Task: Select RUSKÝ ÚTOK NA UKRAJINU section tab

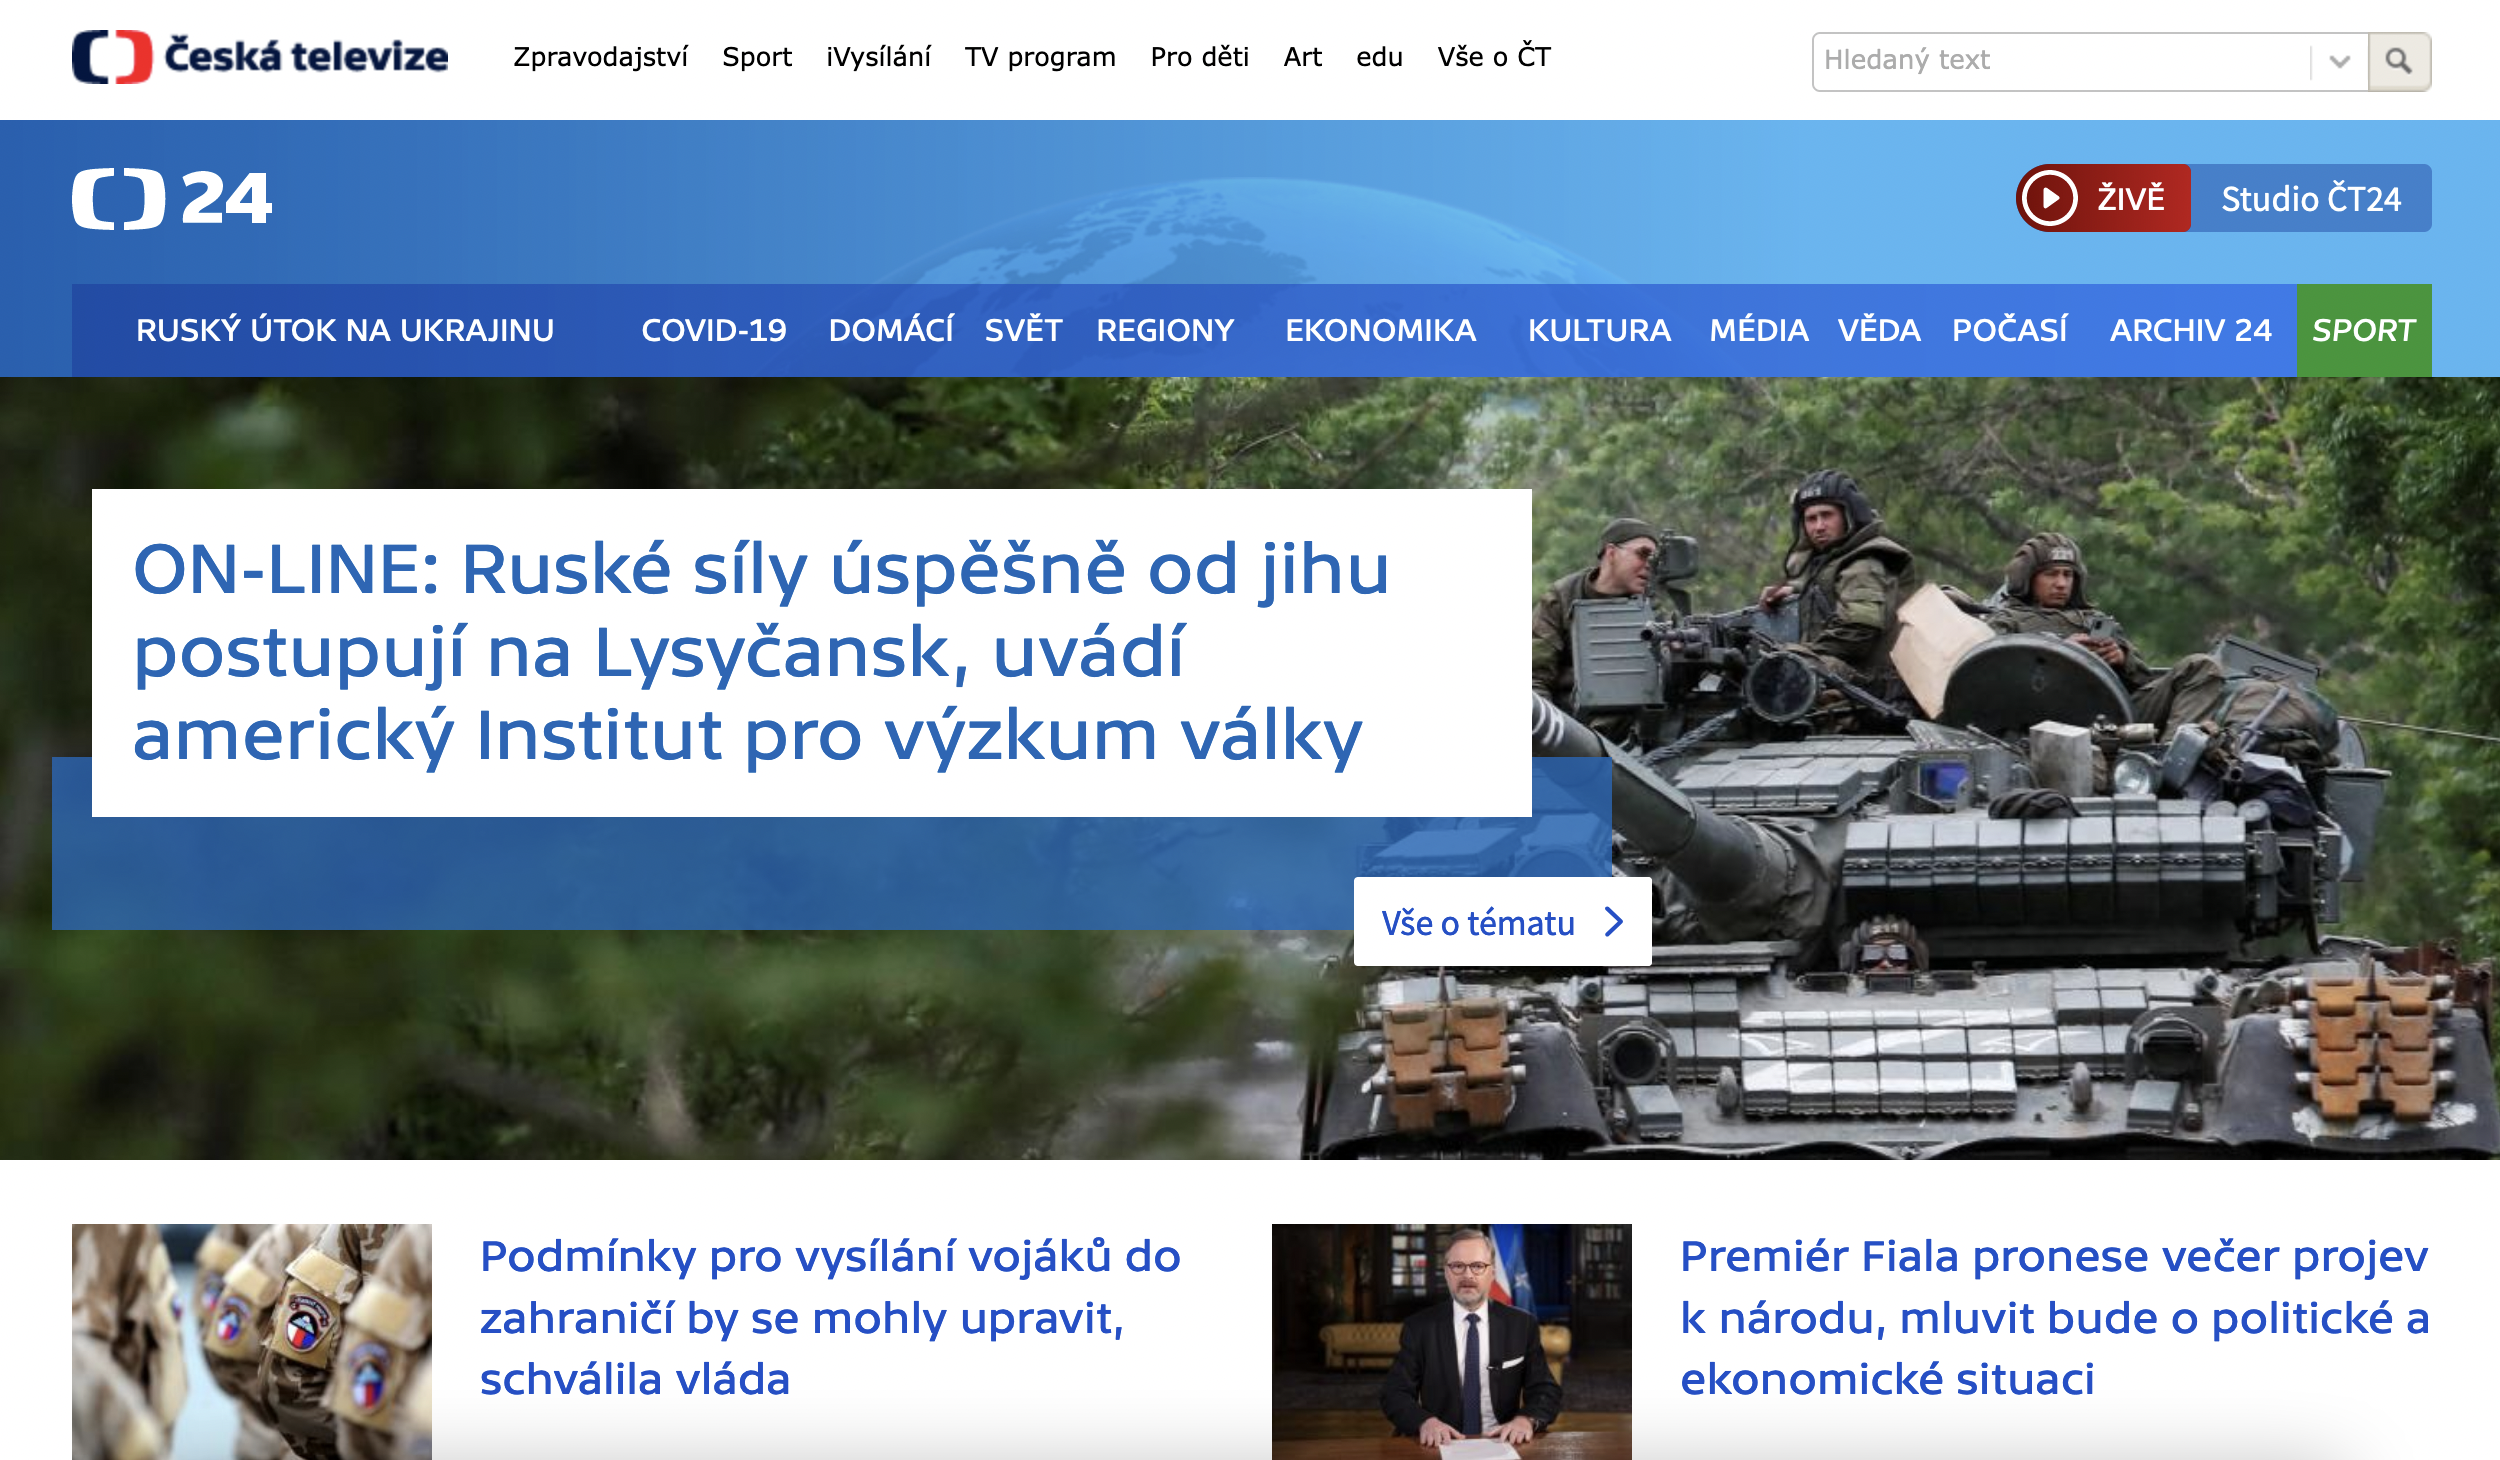Action: 345,330
